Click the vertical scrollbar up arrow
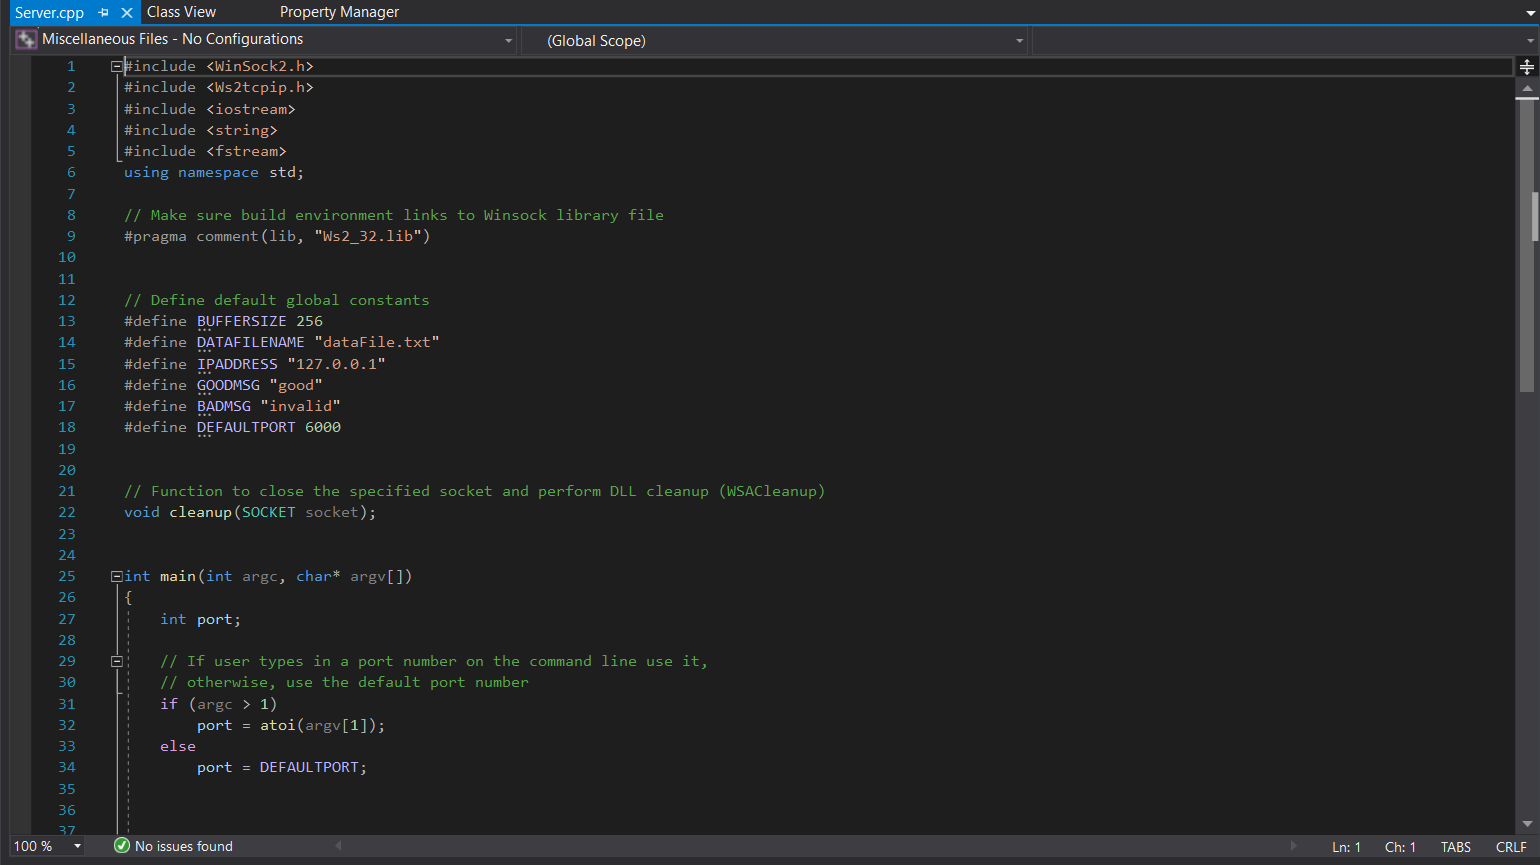The image size is (1540, 865). (x=1529, y=86)
